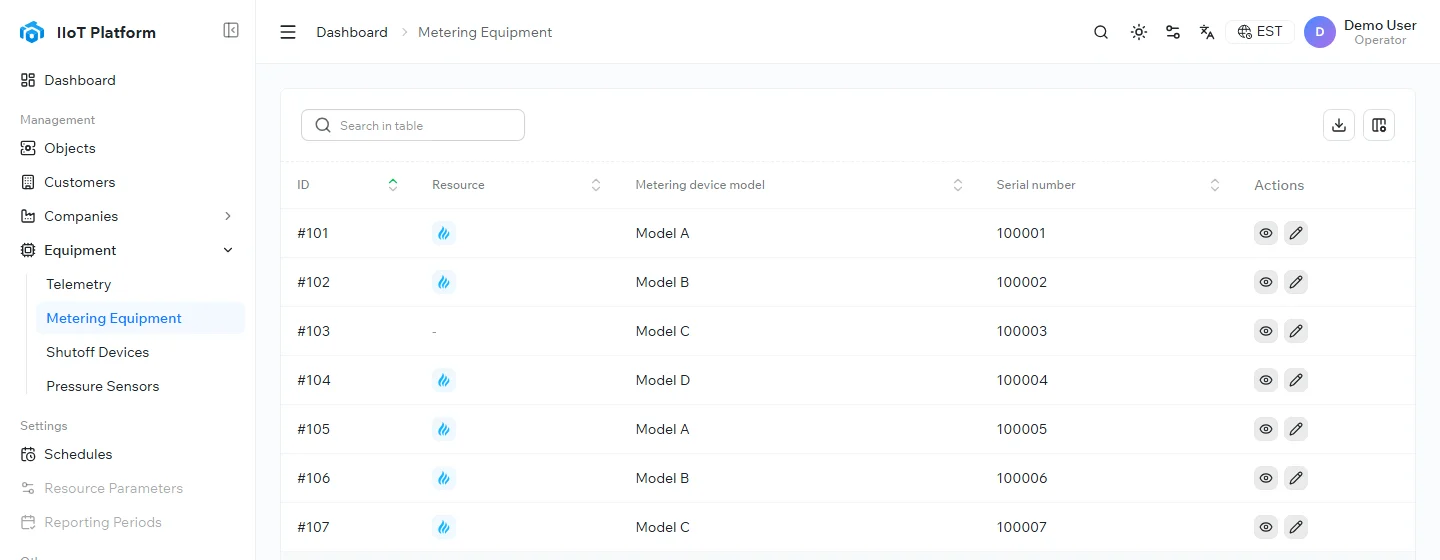Open the column settings icon

[1379, 125]
